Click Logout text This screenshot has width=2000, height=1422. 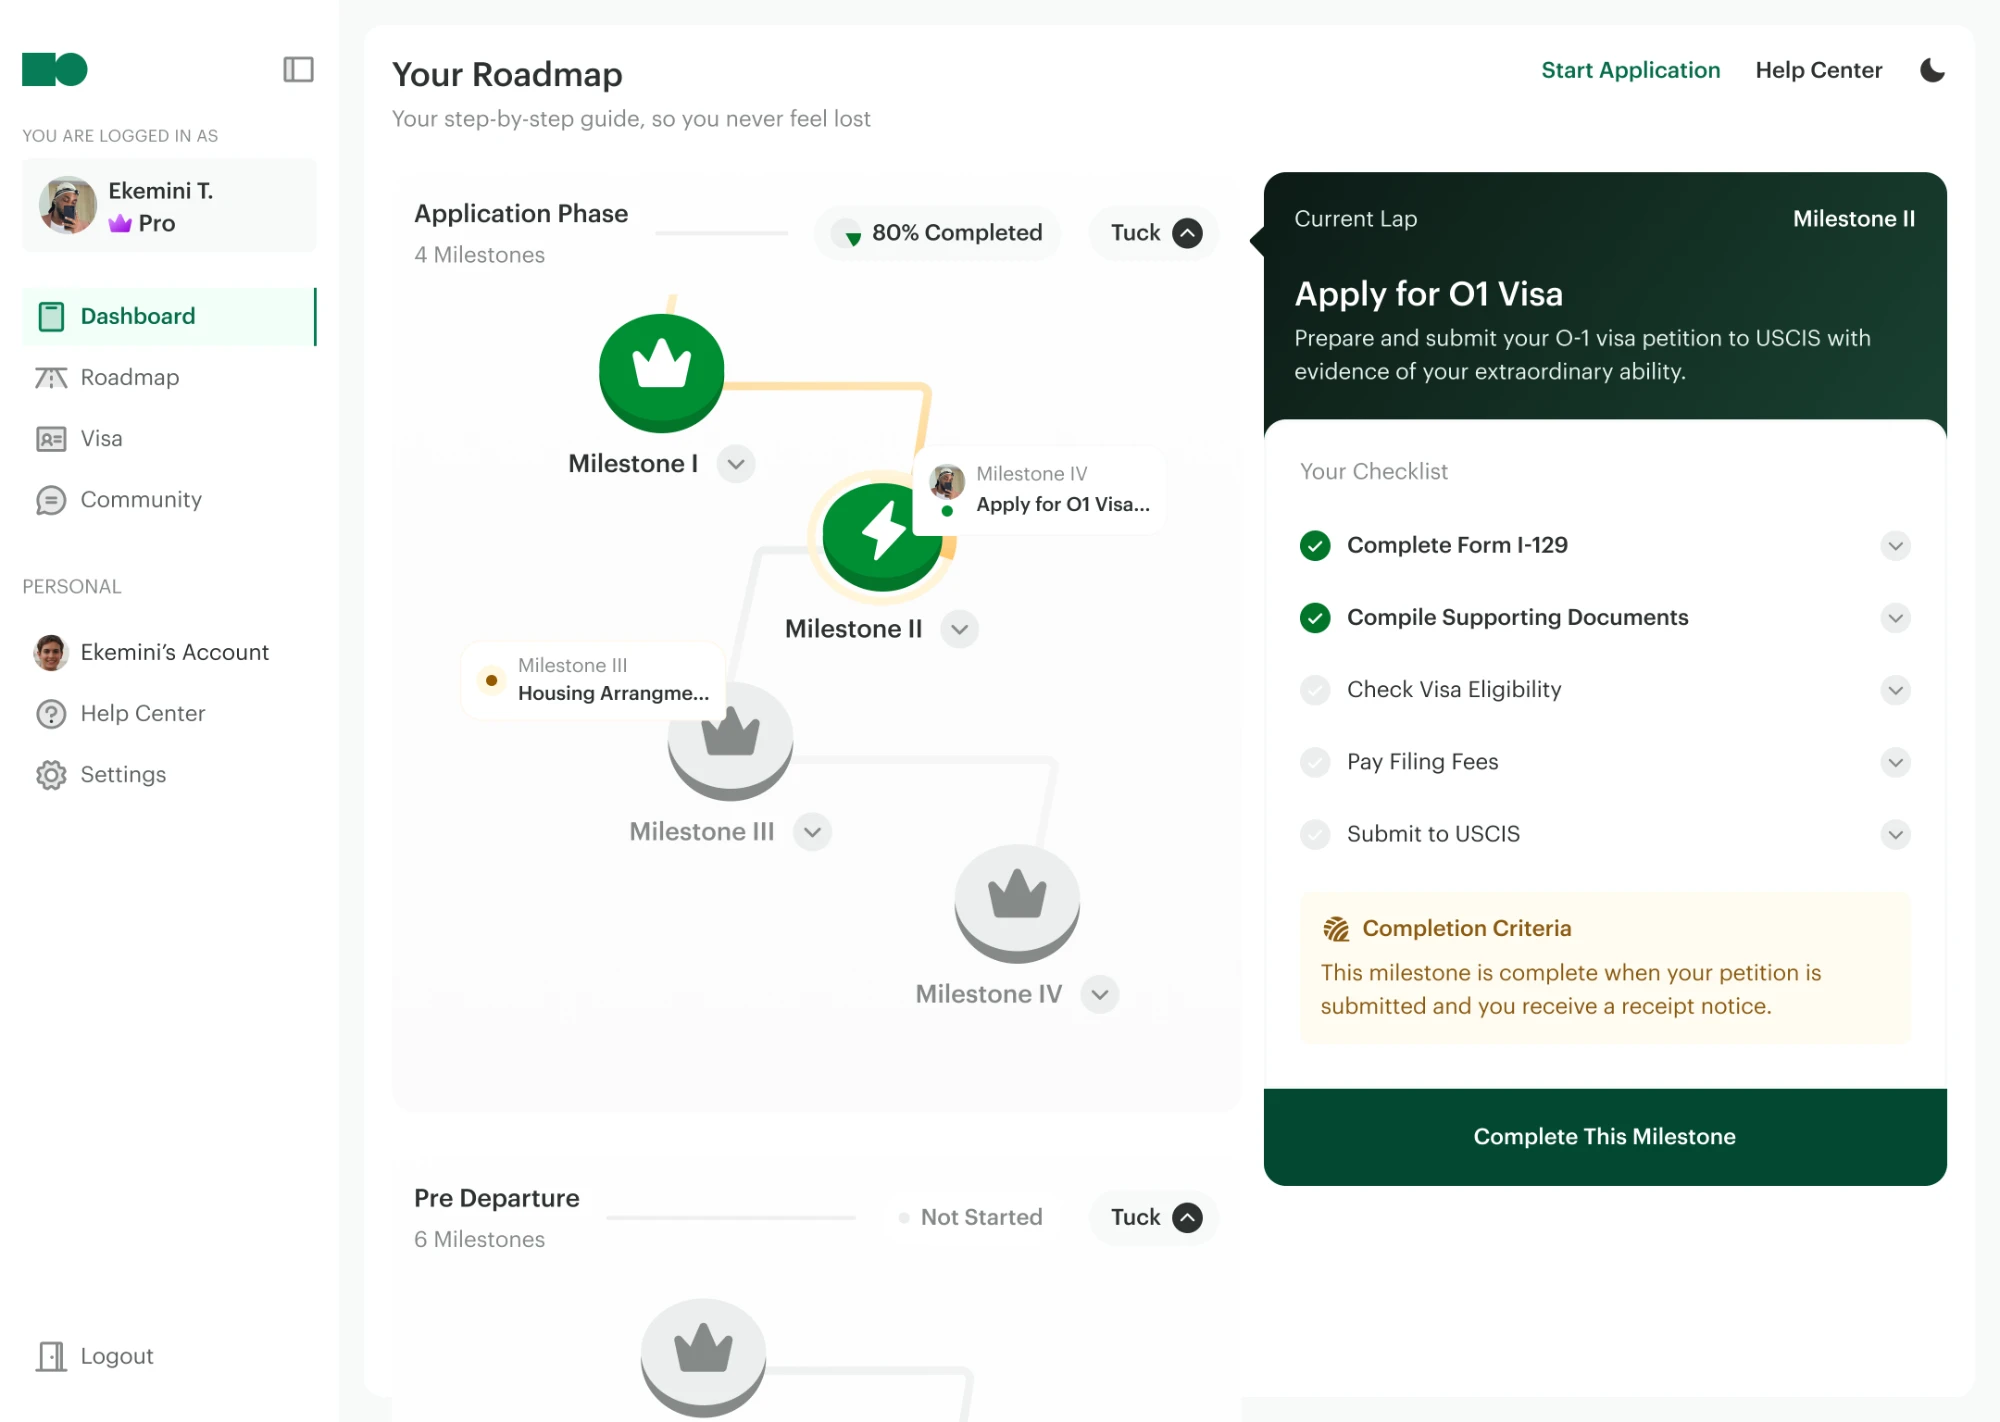click(x=117, y=1356)
